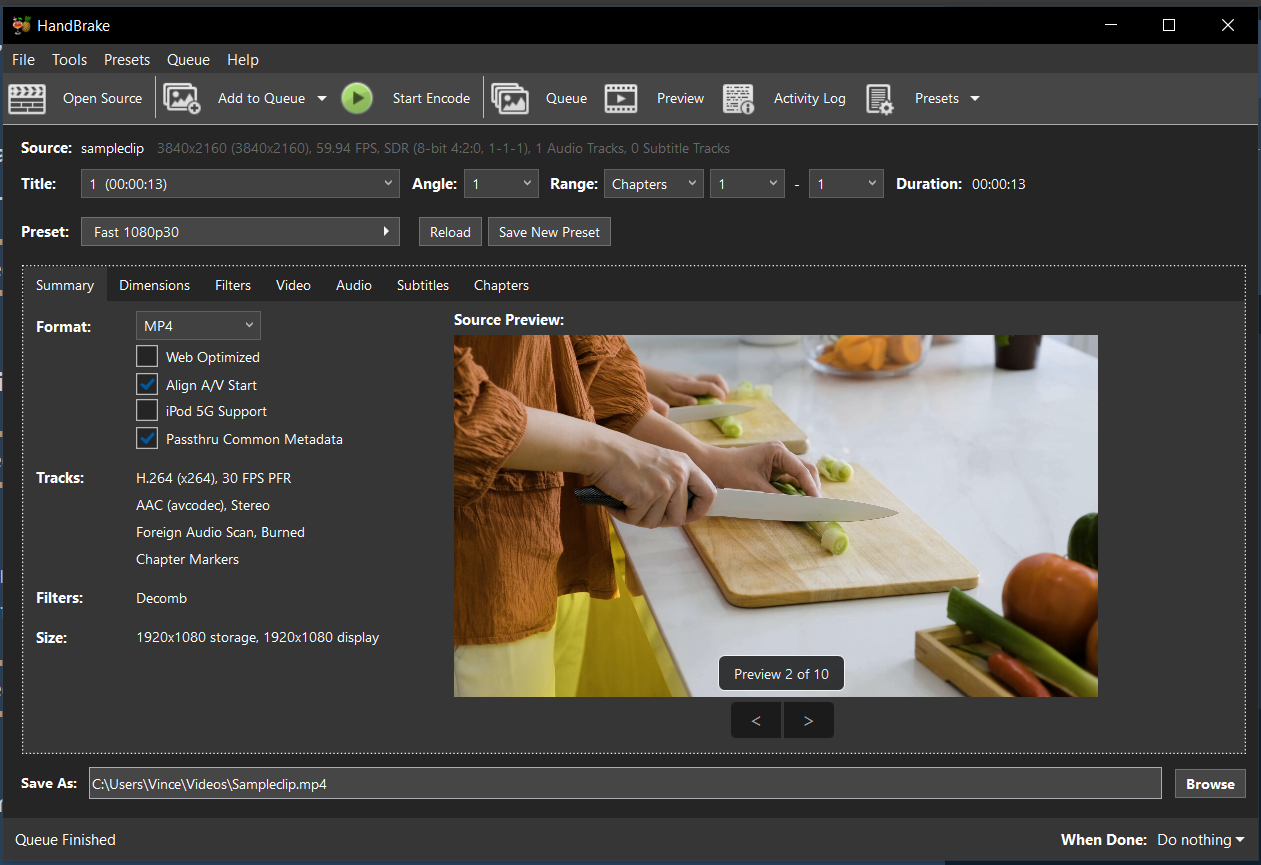Open the Activity Log icon
This screenshot has width=1261, height=865.
point(738,98)
